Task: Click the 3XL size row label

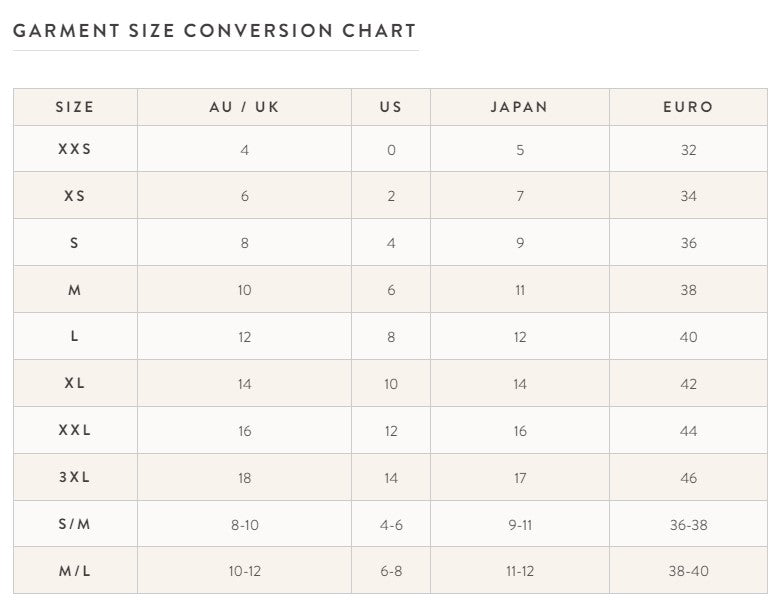Action: 75,477
